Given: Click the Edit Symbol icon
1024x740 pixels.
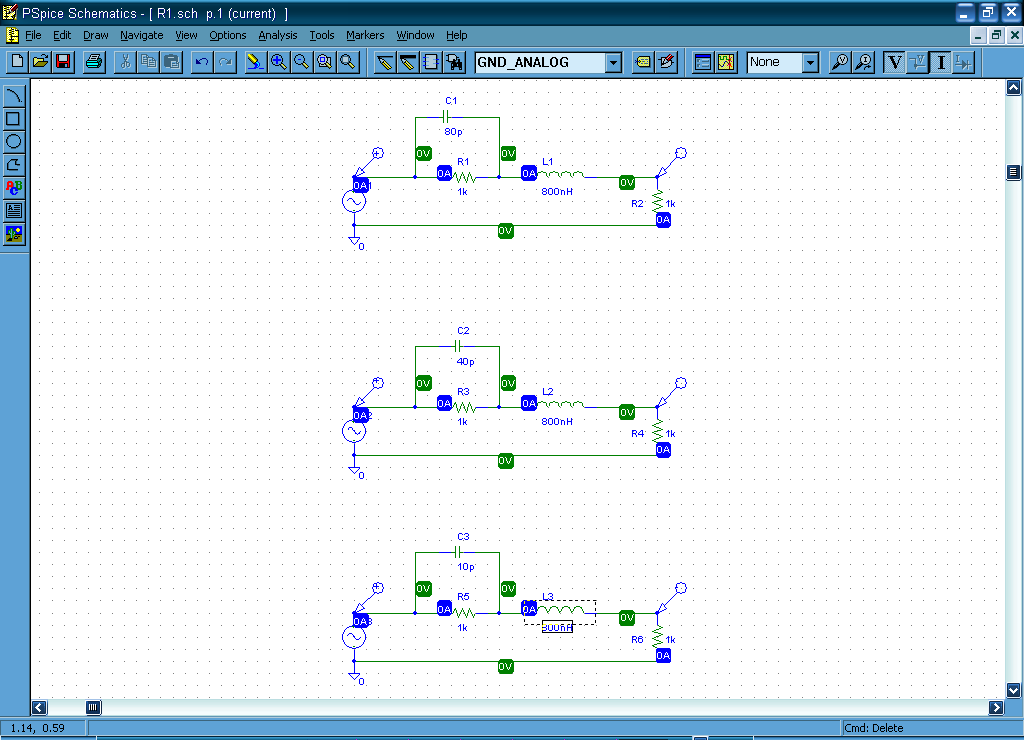Looking at the screenshot, I should 666,62.
